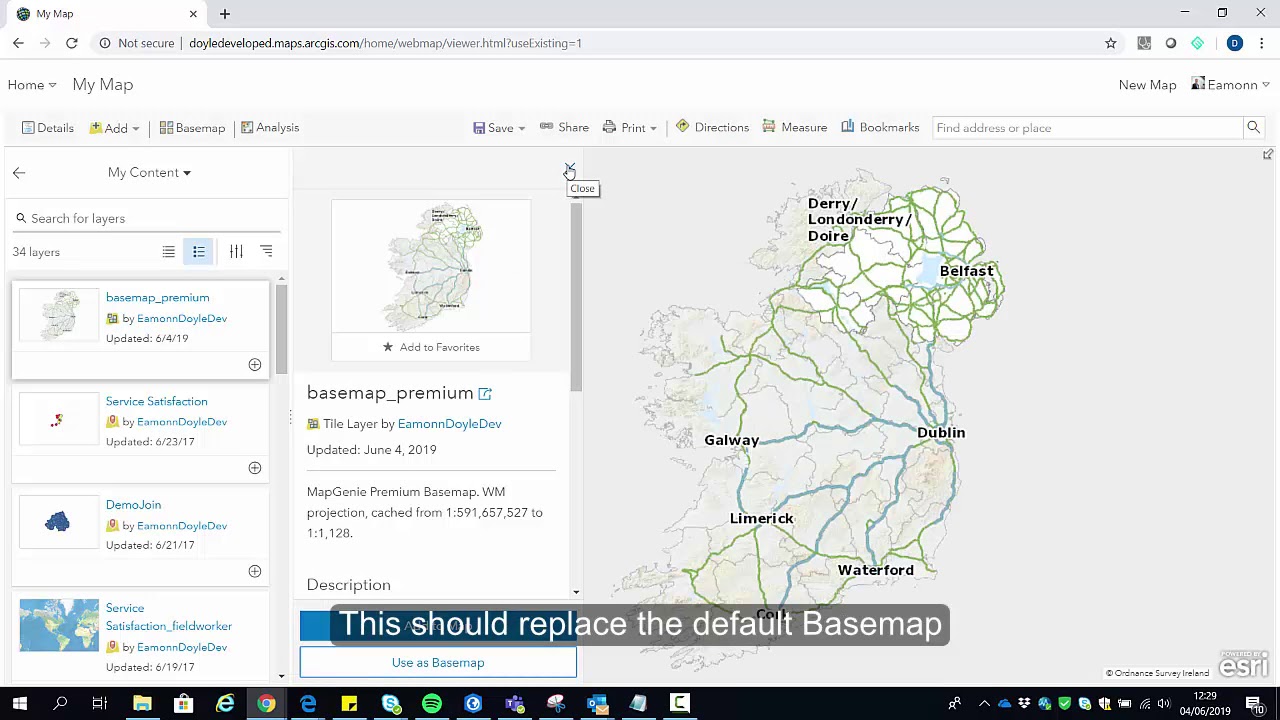Open DemoJoin layer title
This screenshot has width=1280, height=720.
pyautogui.click(x=133, y=505)
